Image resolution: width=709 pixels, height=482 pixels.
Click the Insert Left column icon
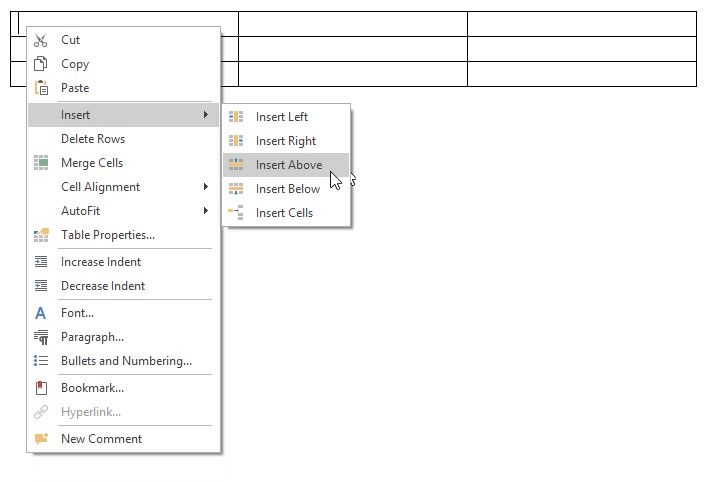pos(236,117)
